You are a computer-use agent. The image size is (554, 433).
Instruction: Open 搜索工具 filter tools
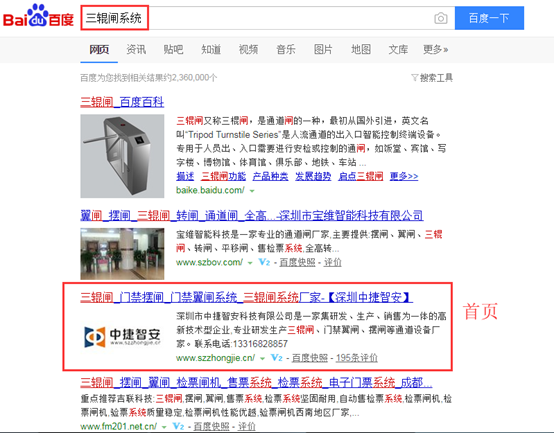(432, 78)
